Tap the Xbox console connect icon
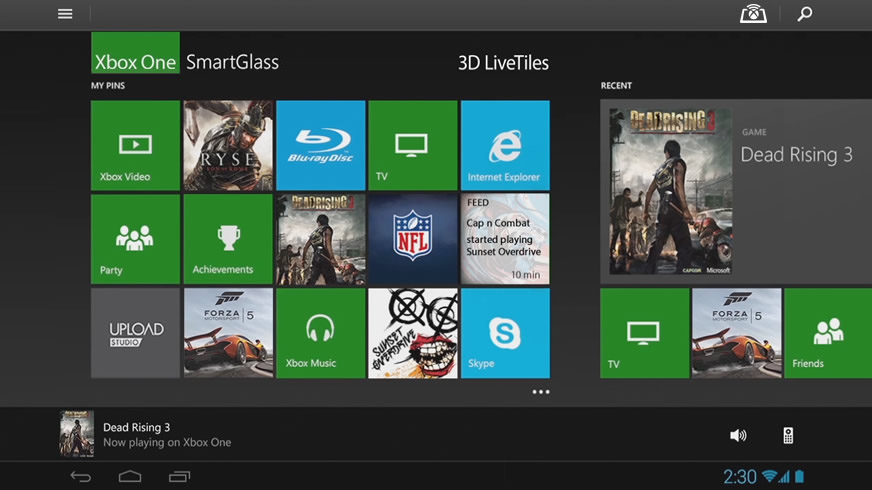Viewport: 872px width, 490px height. [x=753, y=13]
